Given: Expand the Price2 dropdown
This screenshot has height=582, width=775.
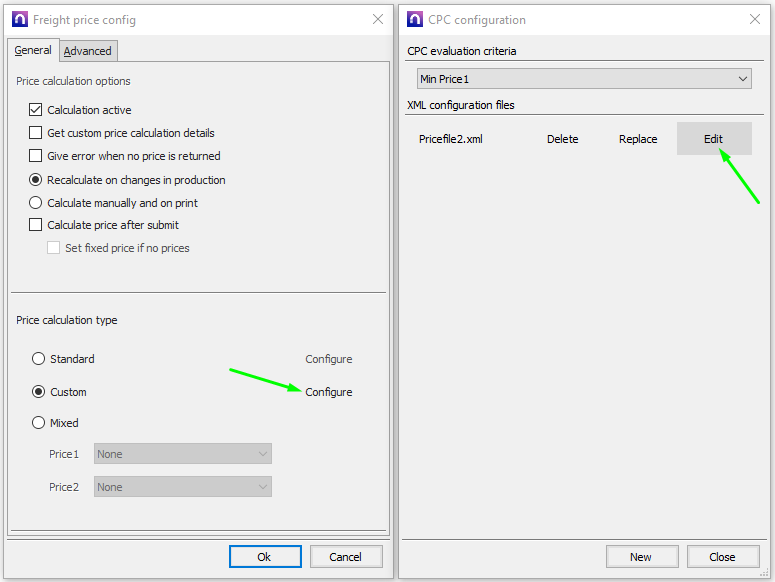Looking at the screenshot, I should pyautogui.click(x=183, y=487).
